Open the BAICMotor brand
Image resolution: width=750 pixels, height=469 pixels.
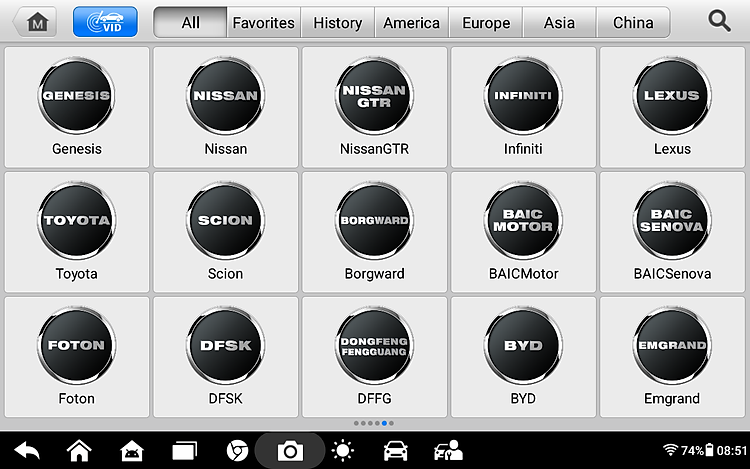523,232
